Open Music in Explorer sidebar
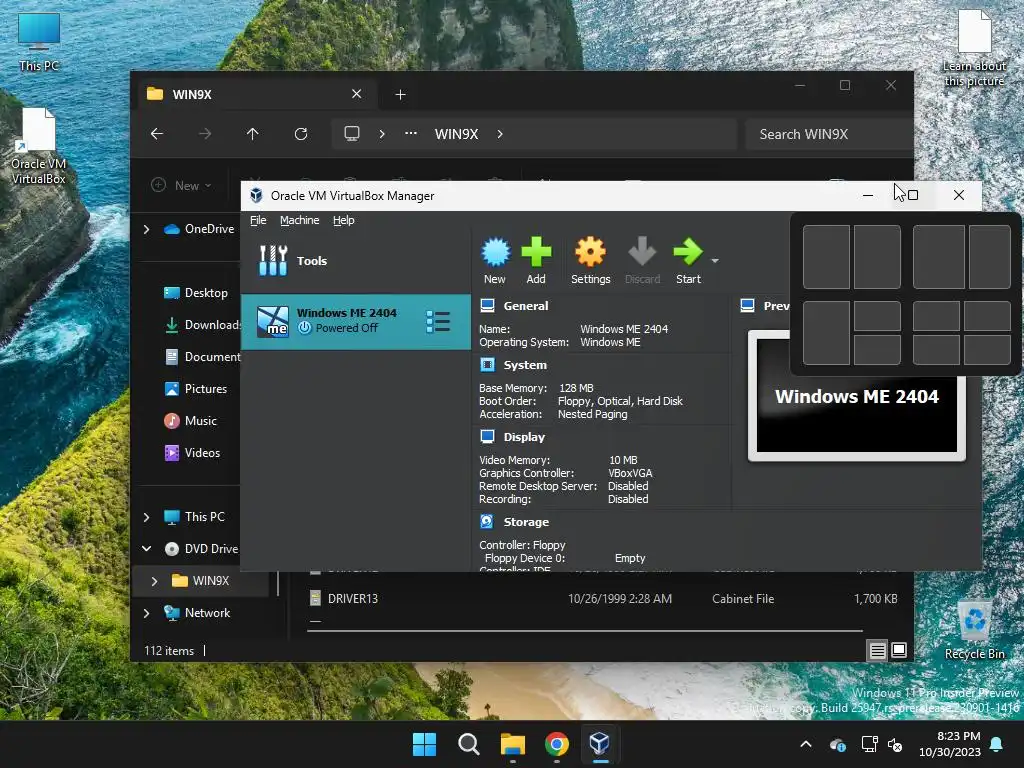The width and height of the screenshot is (1024, 768). 191,421
